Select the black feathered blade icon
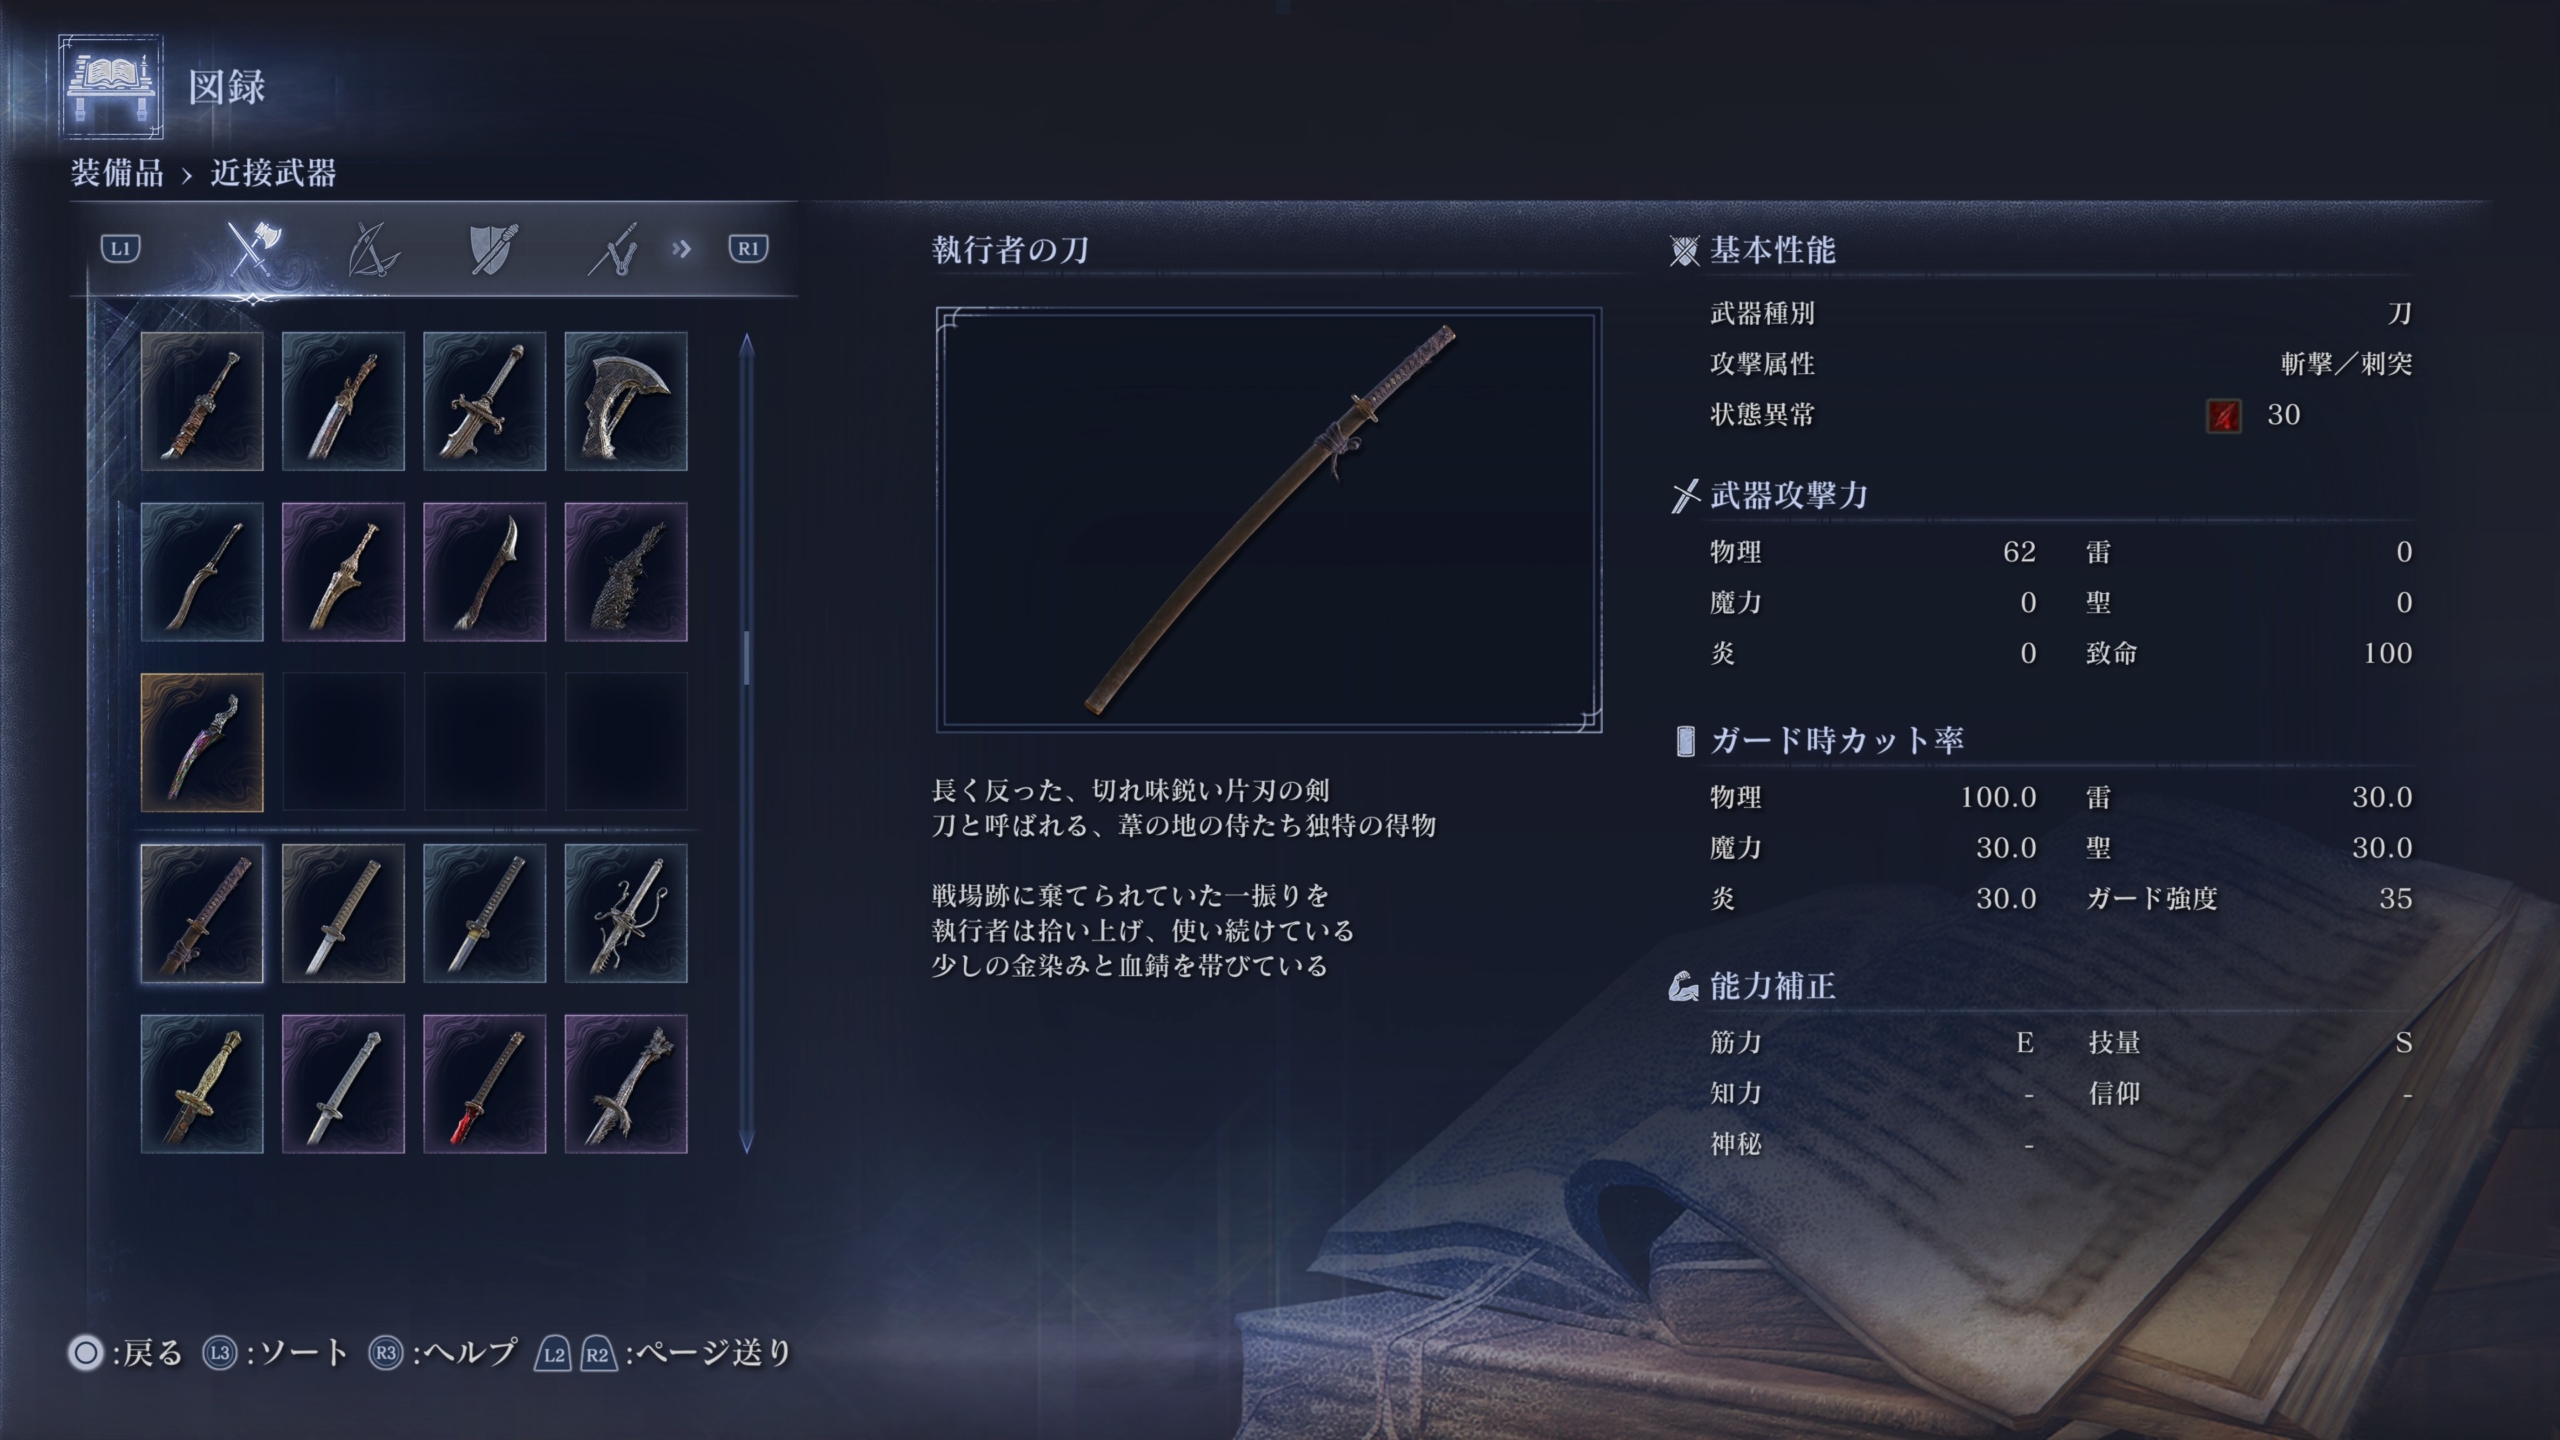The height and width of the screenshot is (1440, 2560). coord(626,572)
